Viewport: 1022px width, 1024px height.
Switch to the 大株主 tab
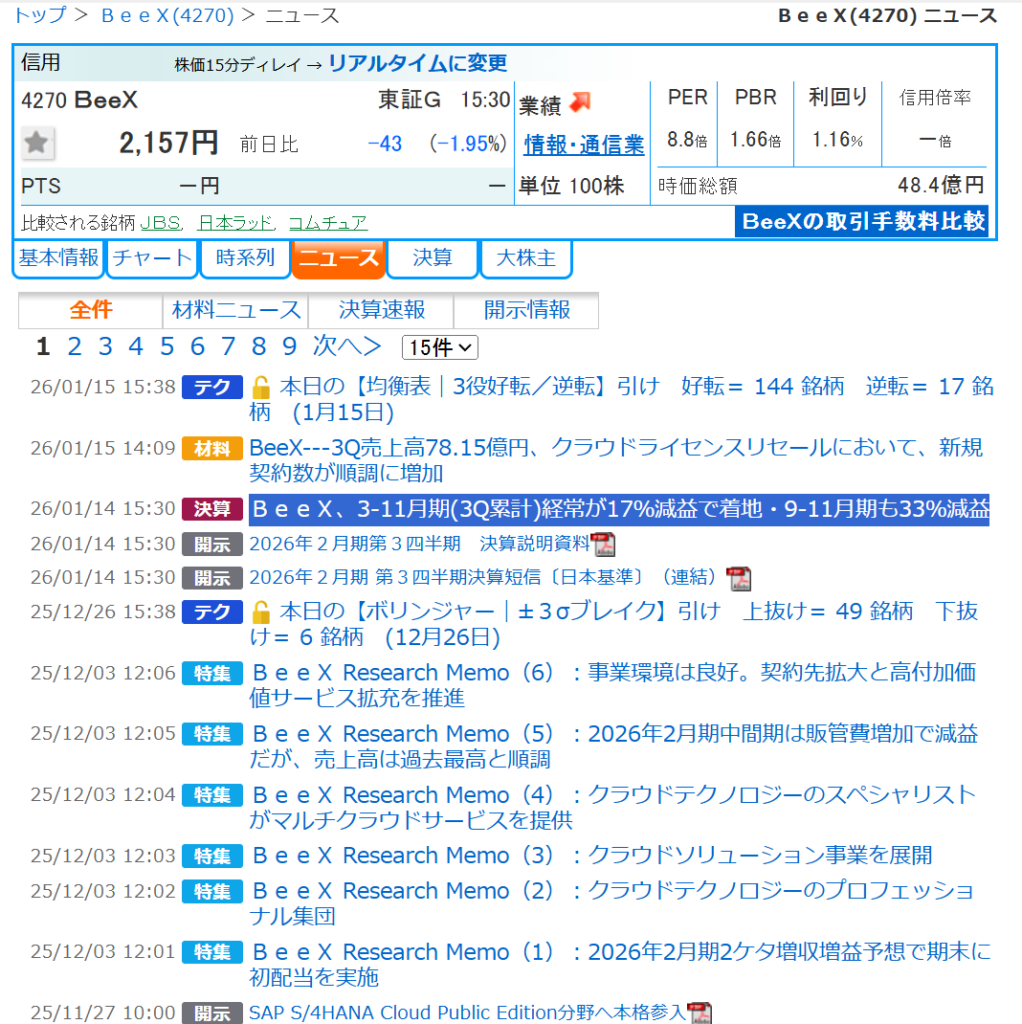[x=526, y=258]
